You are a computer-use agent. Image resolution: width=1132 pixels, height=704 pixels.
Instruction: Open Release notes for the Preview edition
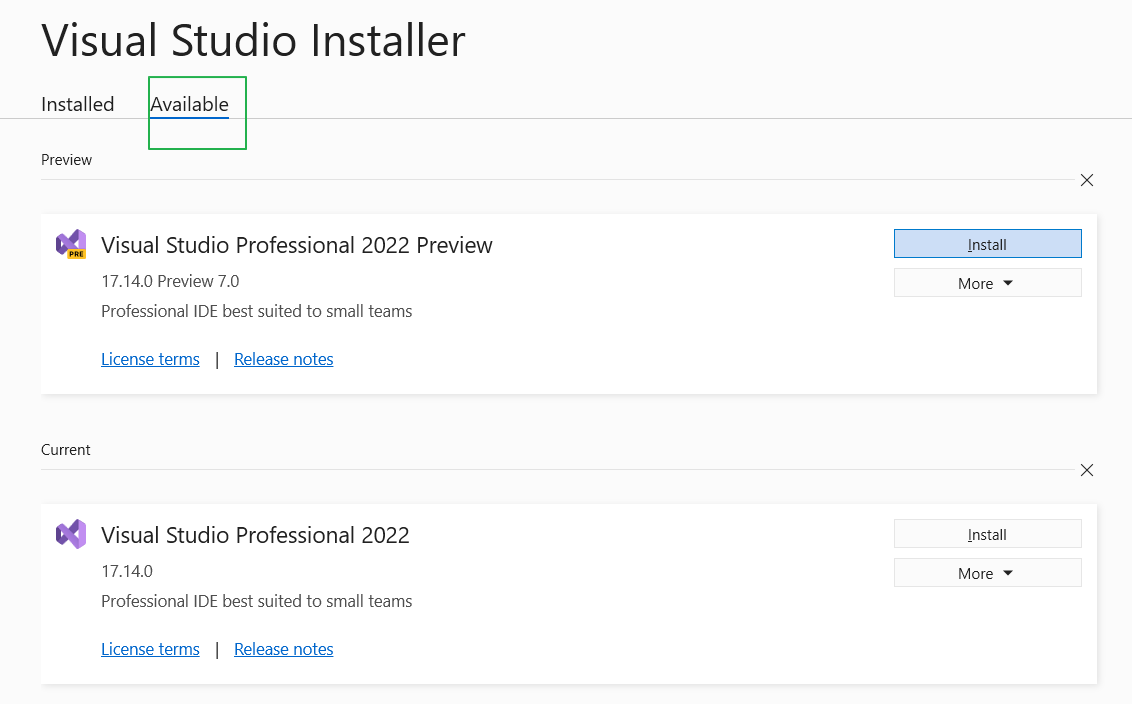coord(284,359)
